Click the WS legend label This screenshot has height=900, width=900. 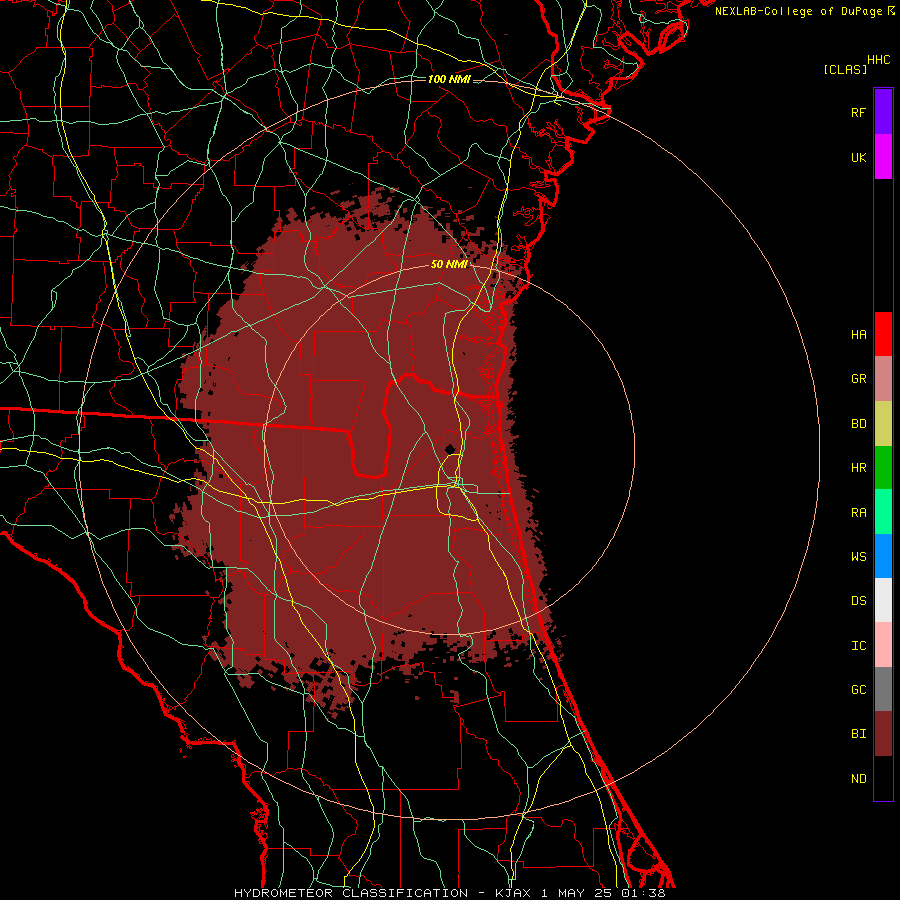(x=858, y=557)
